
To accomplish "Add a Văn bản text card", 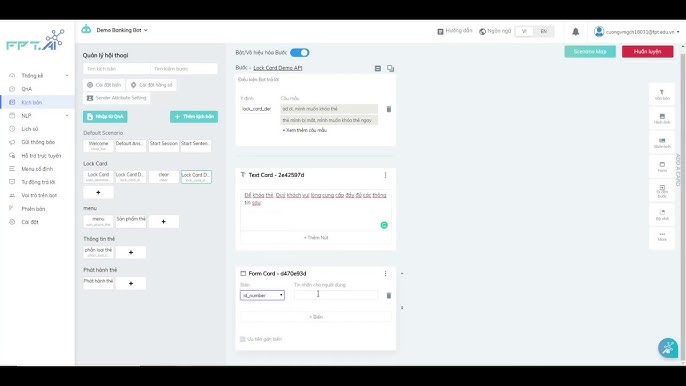I will point(662,95).
